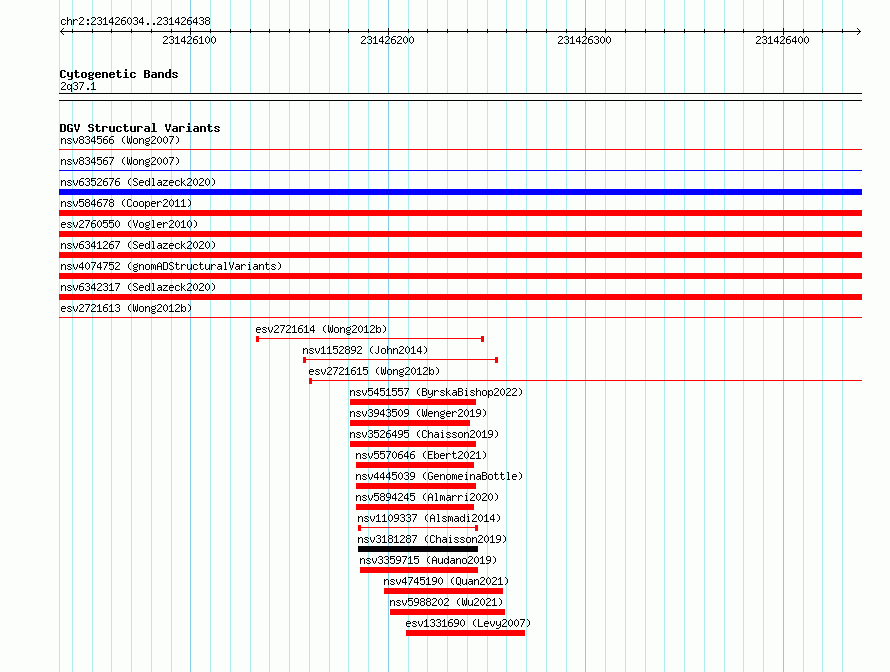The image size is (890, 672).
Task: Click the red esv1331690 (Levy2007) bar
Action: coord(465,633)
